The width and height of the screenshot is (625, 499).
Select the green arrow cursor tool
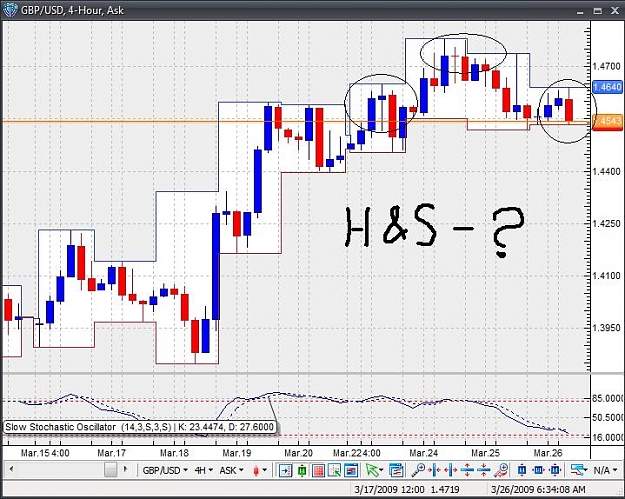point(371,470)
